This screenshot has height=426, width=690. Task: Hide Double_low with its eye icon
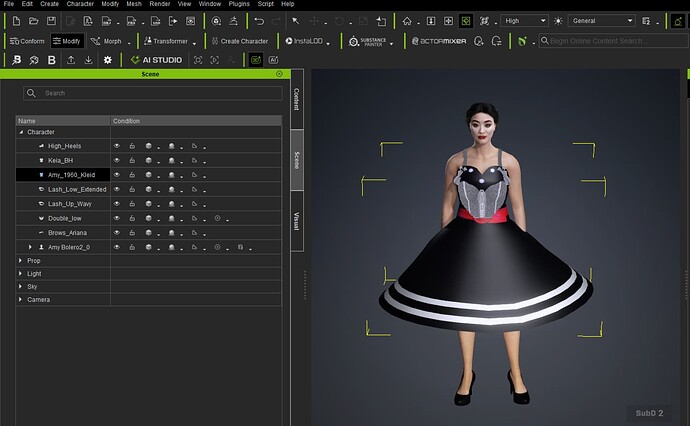(x=117, y=218)
